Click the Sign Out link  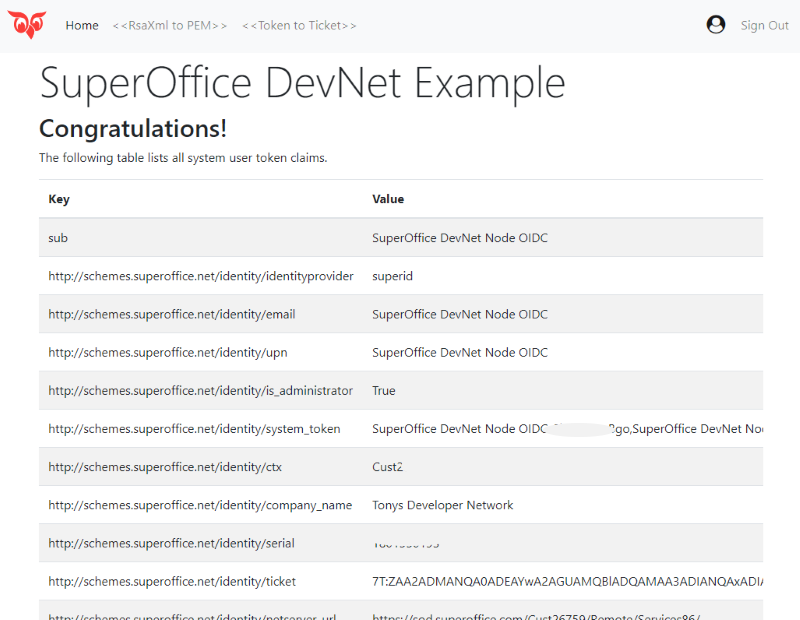[764, 26]
